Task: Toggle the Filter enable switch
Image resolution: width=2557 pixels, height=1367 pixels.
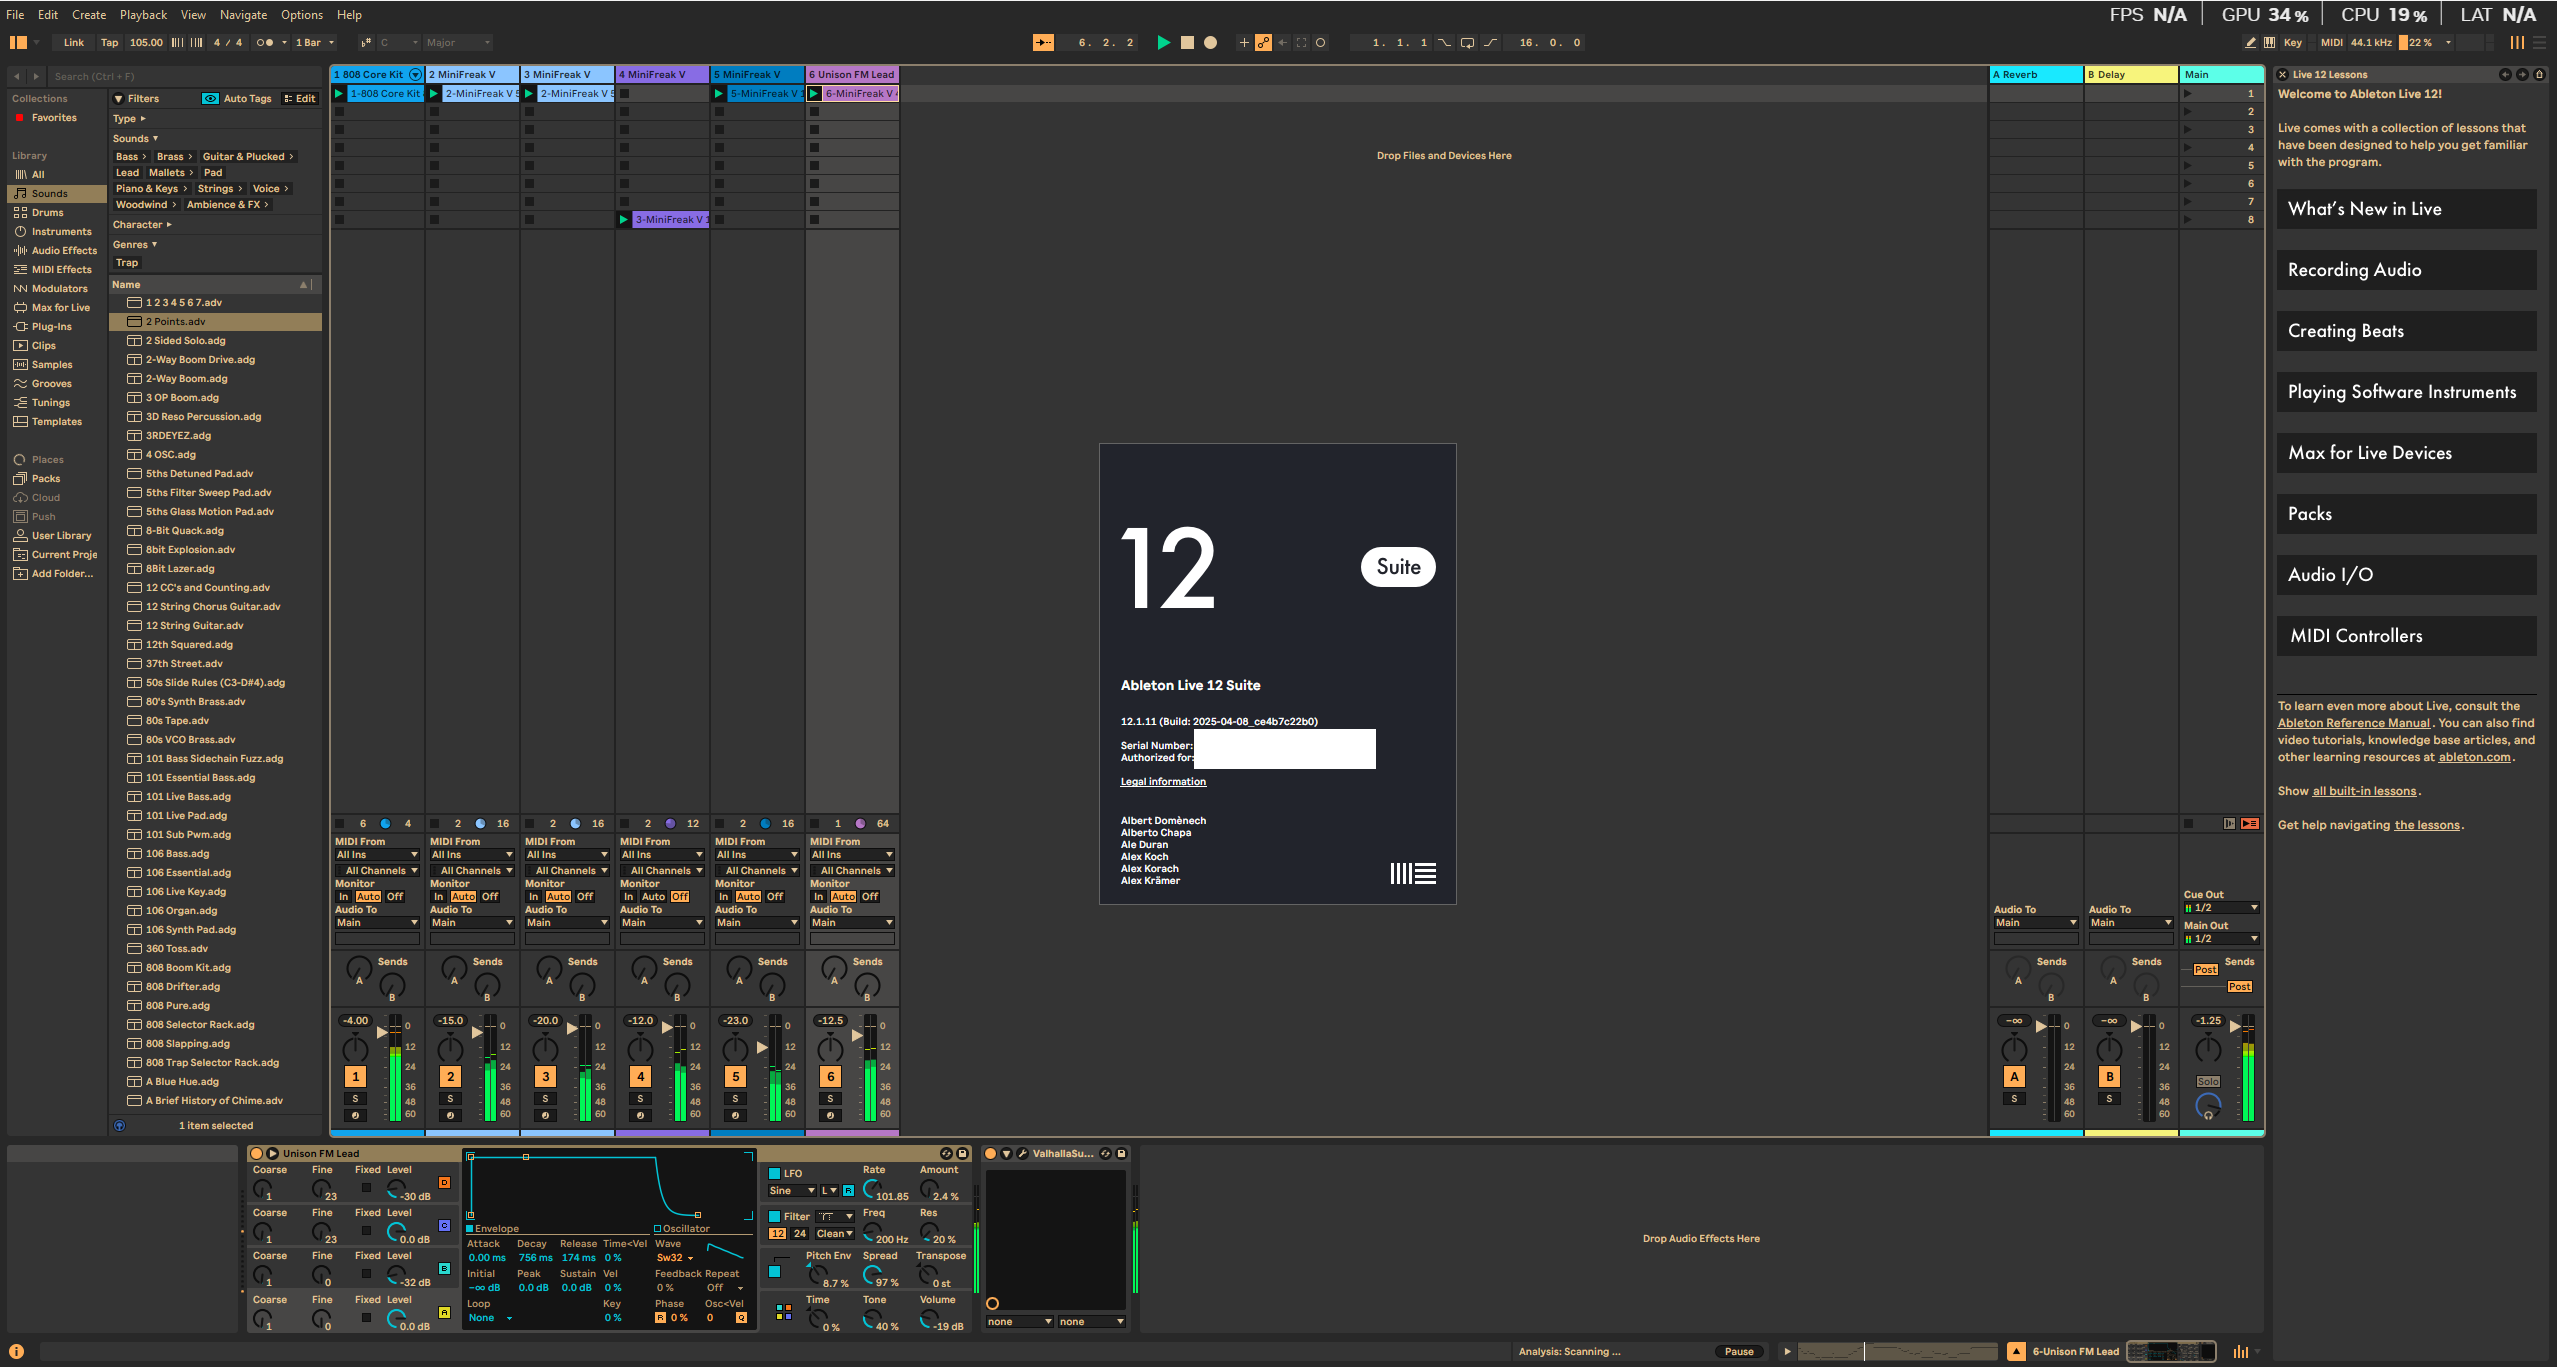Action: coord(774,1217)
